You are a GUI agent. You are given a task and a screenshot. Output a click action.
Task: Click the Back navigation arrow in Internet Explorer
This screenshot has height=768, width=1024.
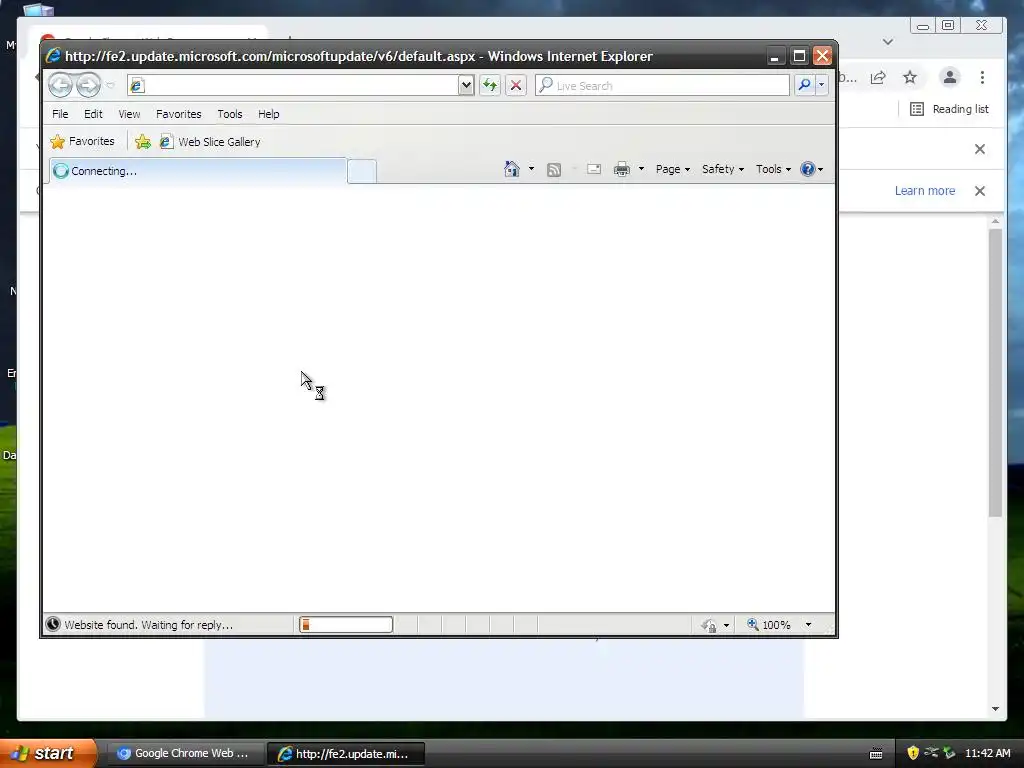point(60,85)
